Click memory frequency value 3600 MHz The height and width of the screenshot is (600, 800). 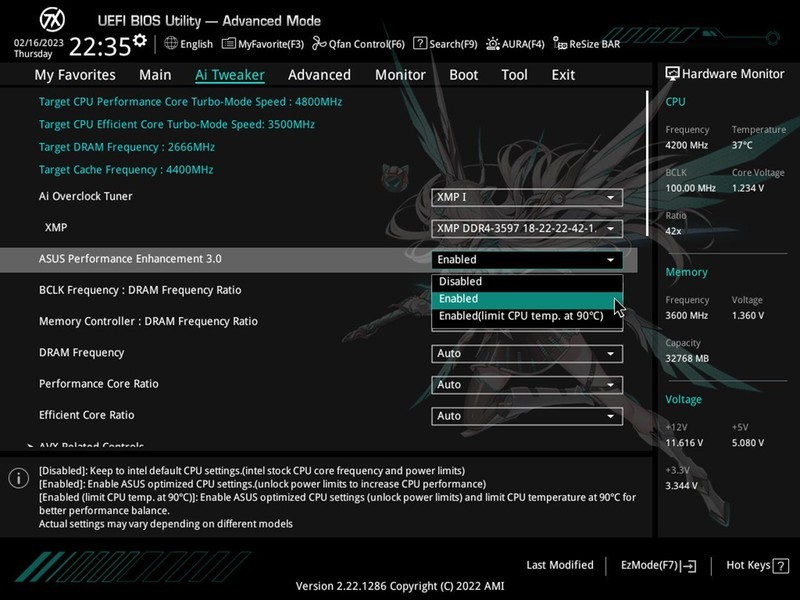click(x=686, y=316)
